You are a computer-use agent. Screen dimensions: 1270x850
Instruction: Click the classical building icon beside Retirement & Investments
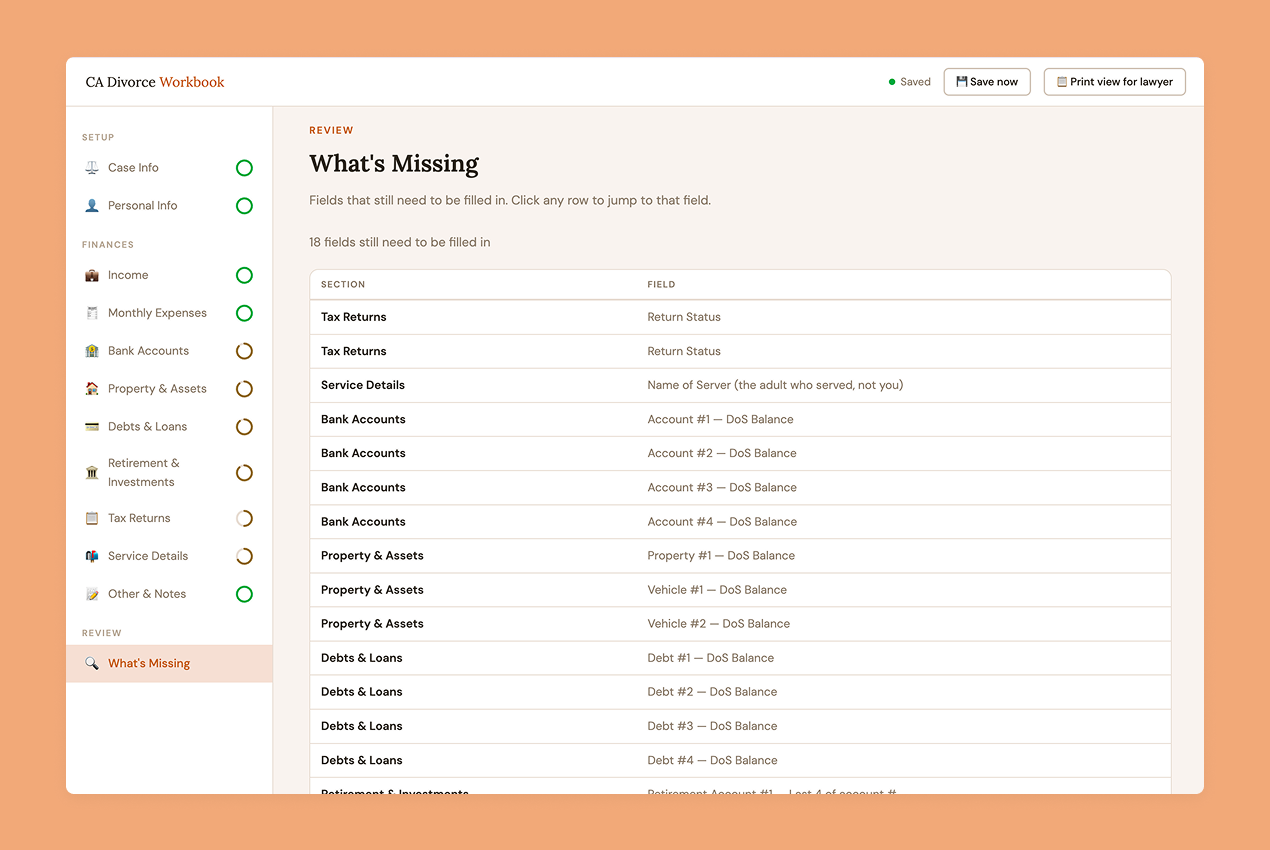coord(92,473)
